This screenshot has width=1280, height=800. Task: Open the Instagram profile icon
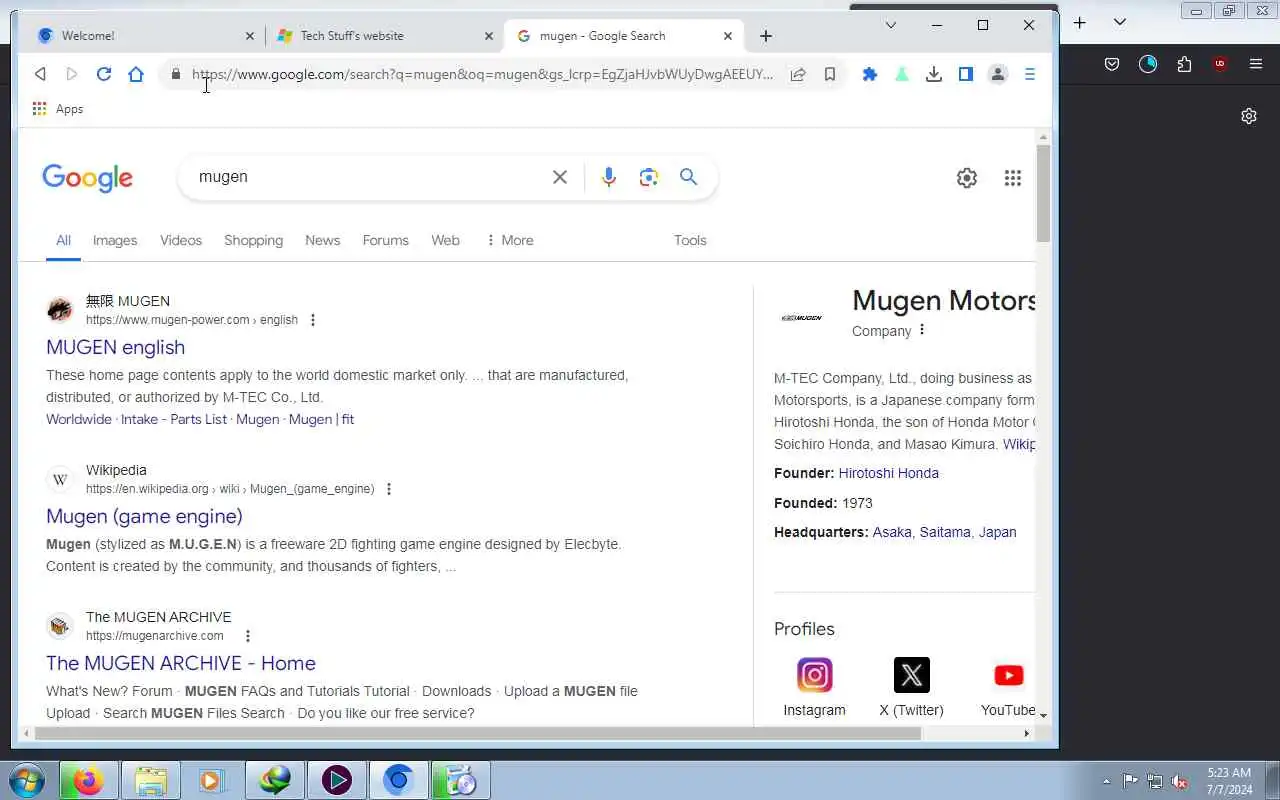pos(815,675)
